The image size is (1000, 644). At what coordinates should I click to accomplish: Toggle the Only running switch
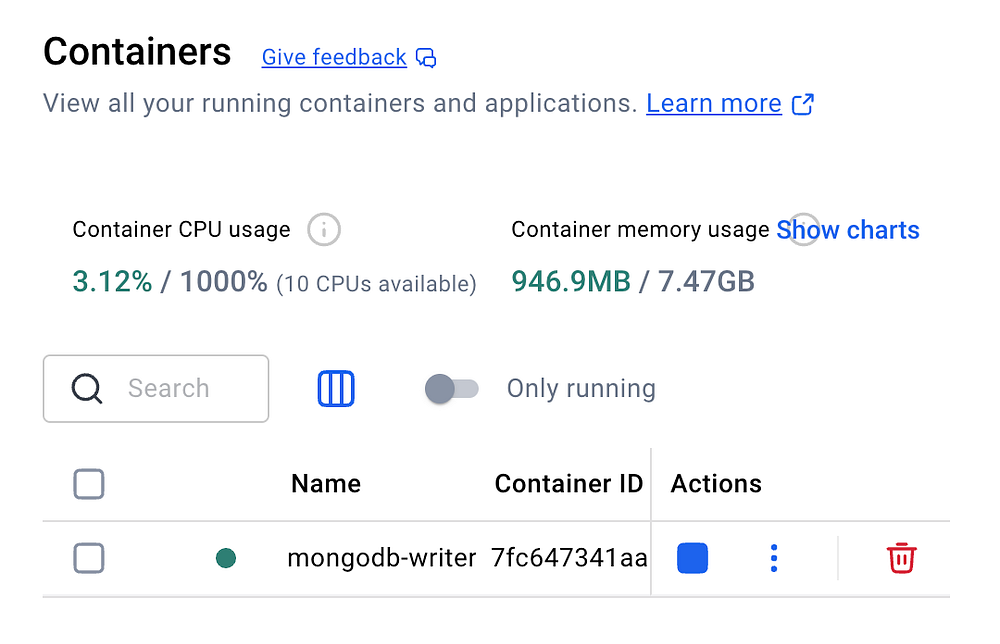[452, 389]
